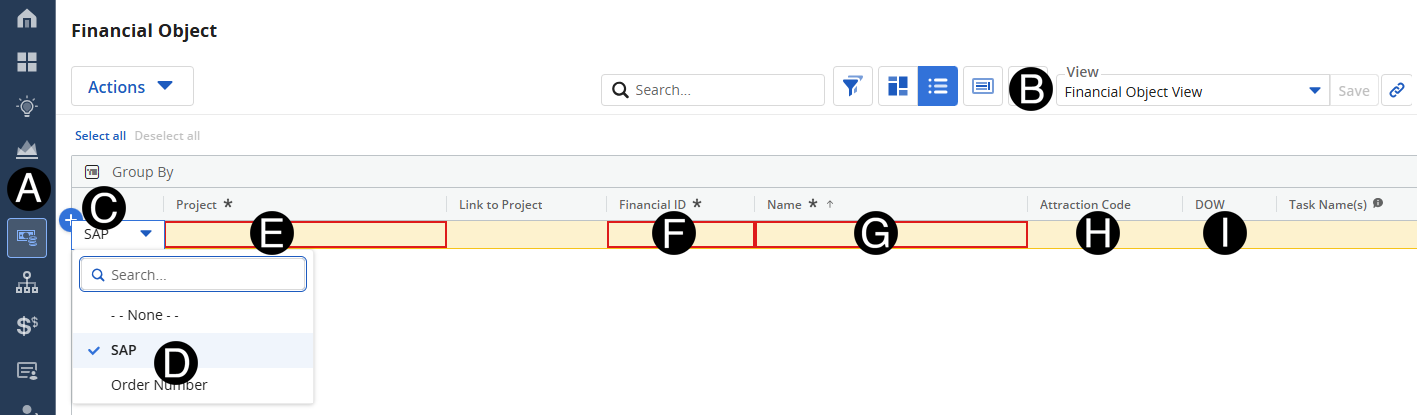Click the 'Select all' link
This screenshot has height=415, width=1417.
coord(100,136)
